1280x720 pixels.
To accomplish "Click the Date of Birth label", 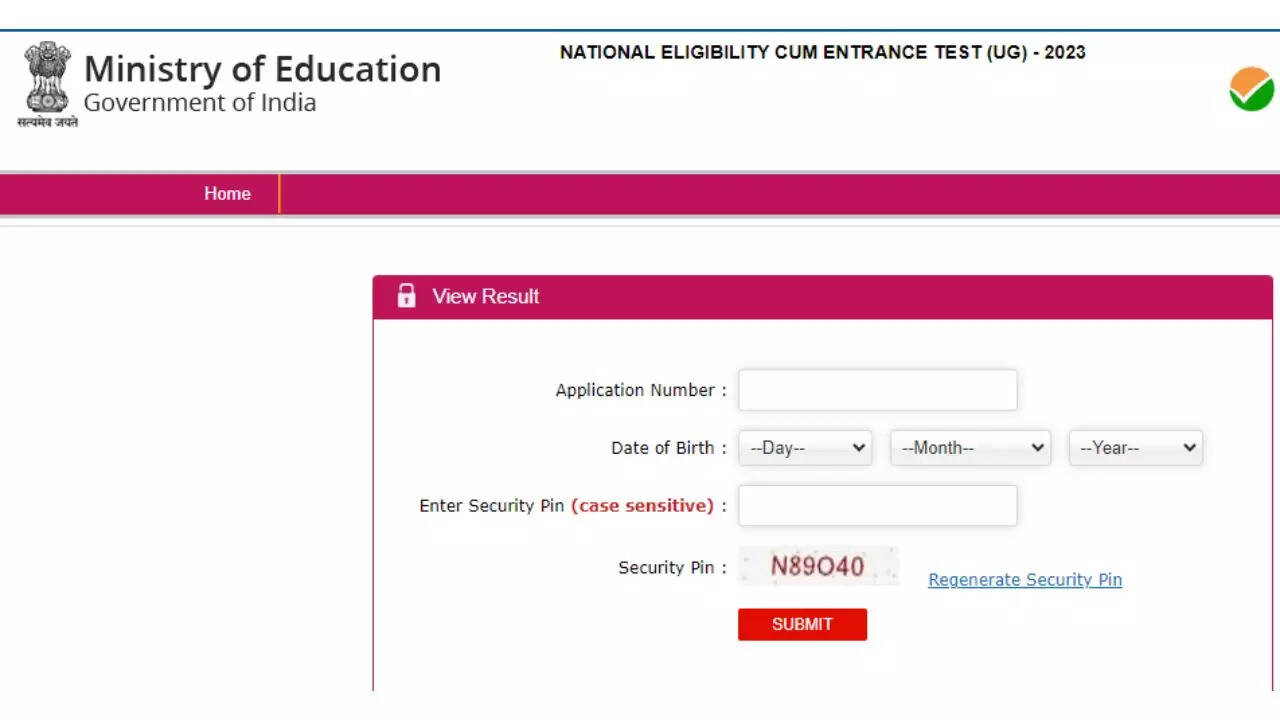I will [663, 448].
